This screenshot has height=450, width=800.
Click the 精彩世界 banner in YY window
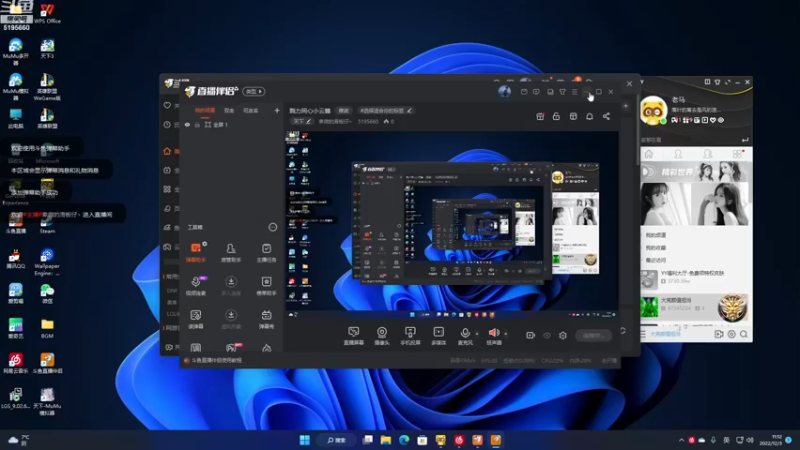pyautogui.click(x=696, y=171)
